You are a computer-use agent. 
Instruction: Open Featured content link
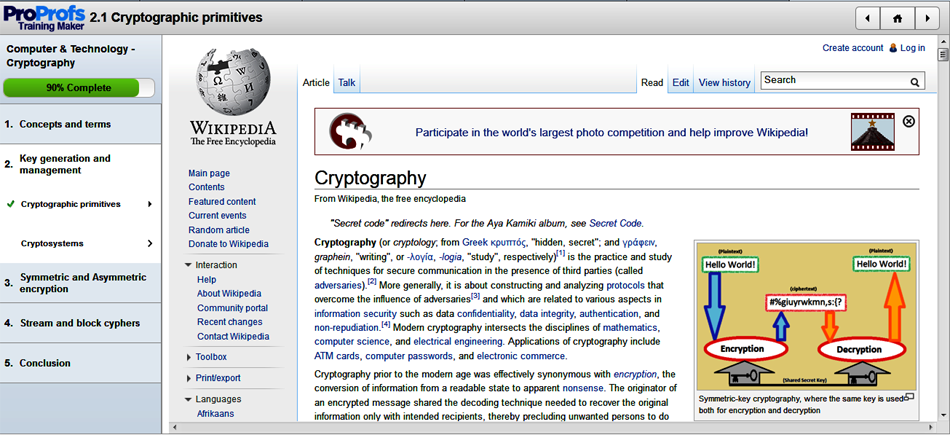pos(222,202)
